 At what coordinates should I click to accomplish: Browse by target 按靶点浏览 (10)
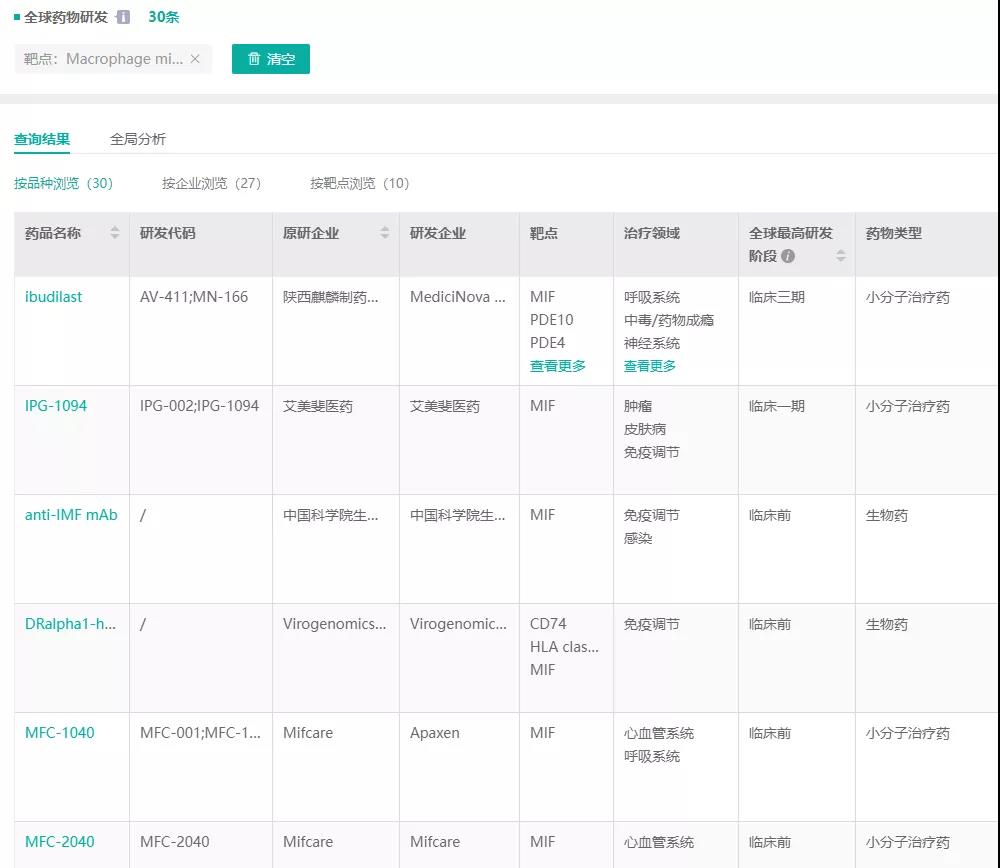[359, 183]
